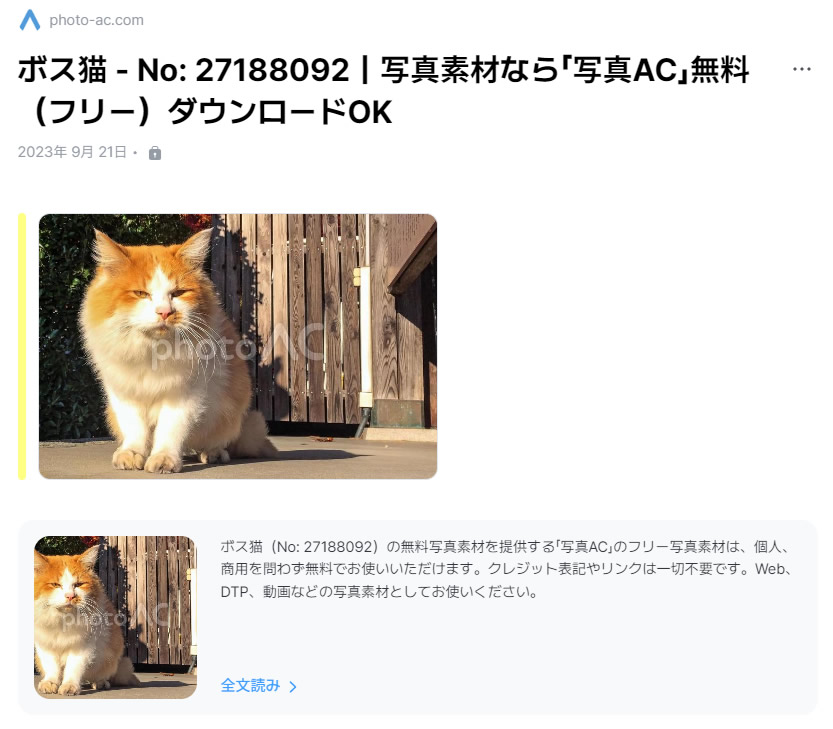Image resolution: width=833 pixels, height=729 pixels.
Task: Click the chevron arrow after 全文読み
Action: (293, 687)
